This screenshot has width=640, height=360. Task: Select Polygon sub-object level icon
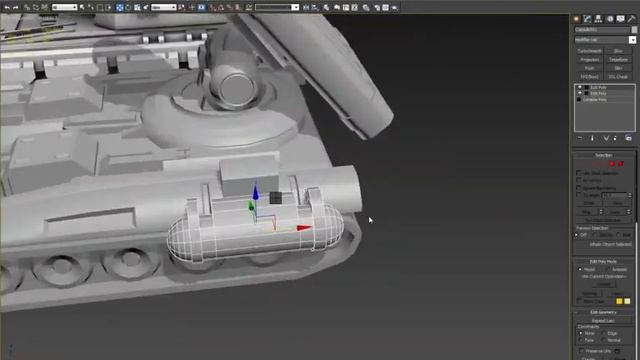pos(612,164)
